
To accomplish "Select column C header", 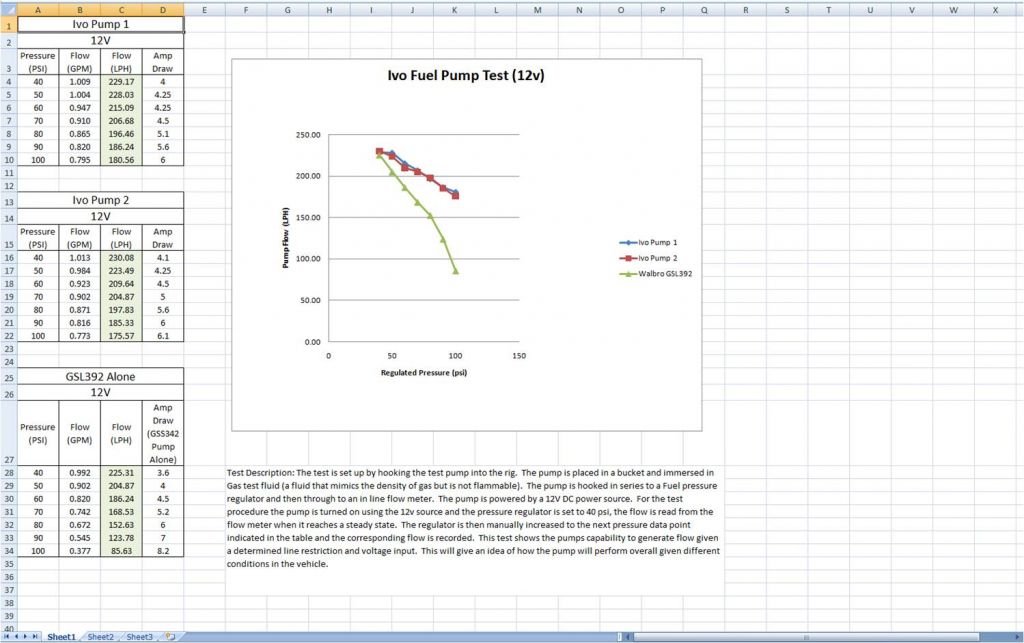I will tap(121, 9).
